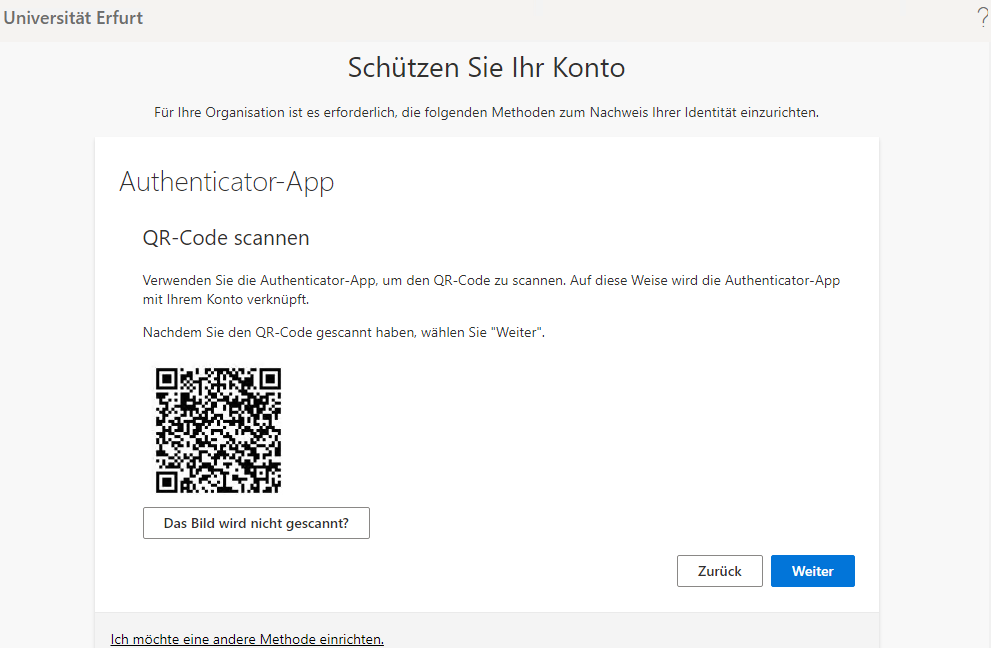Continue with the blue Weiter button
991x648 pixels.
tap(812, 571)
